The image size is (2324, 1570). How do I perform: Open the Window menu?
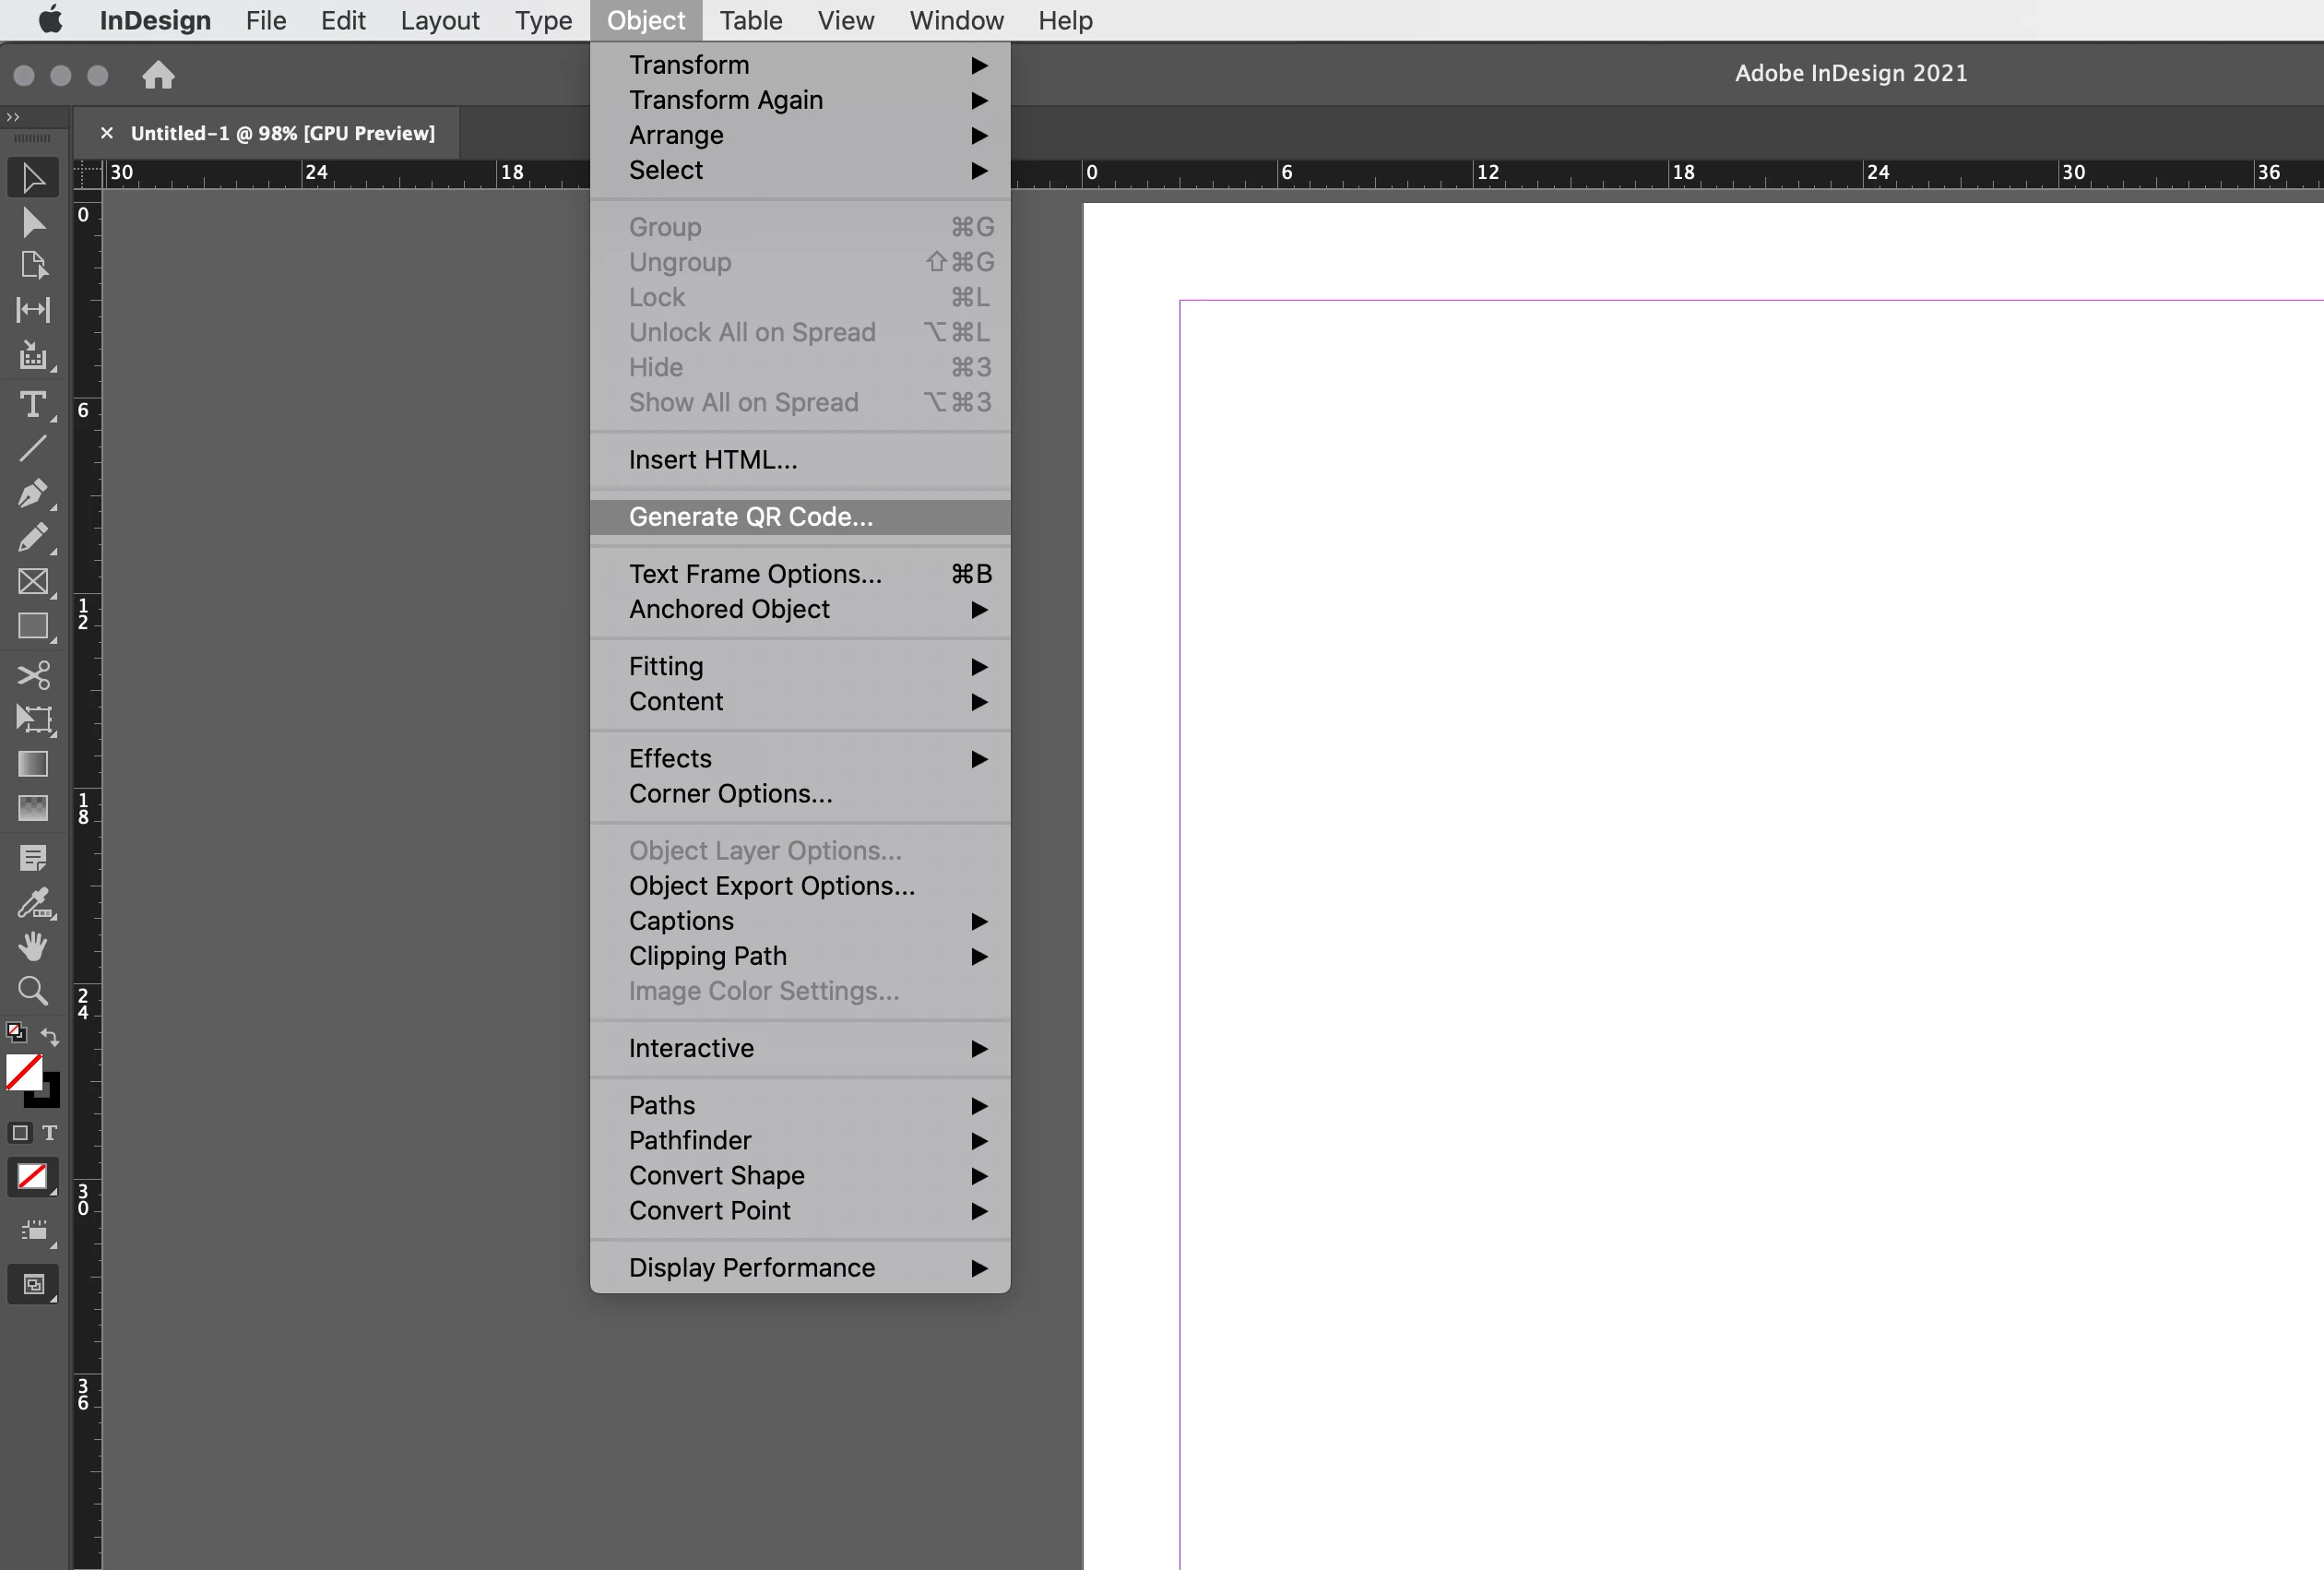click(955, 20)
